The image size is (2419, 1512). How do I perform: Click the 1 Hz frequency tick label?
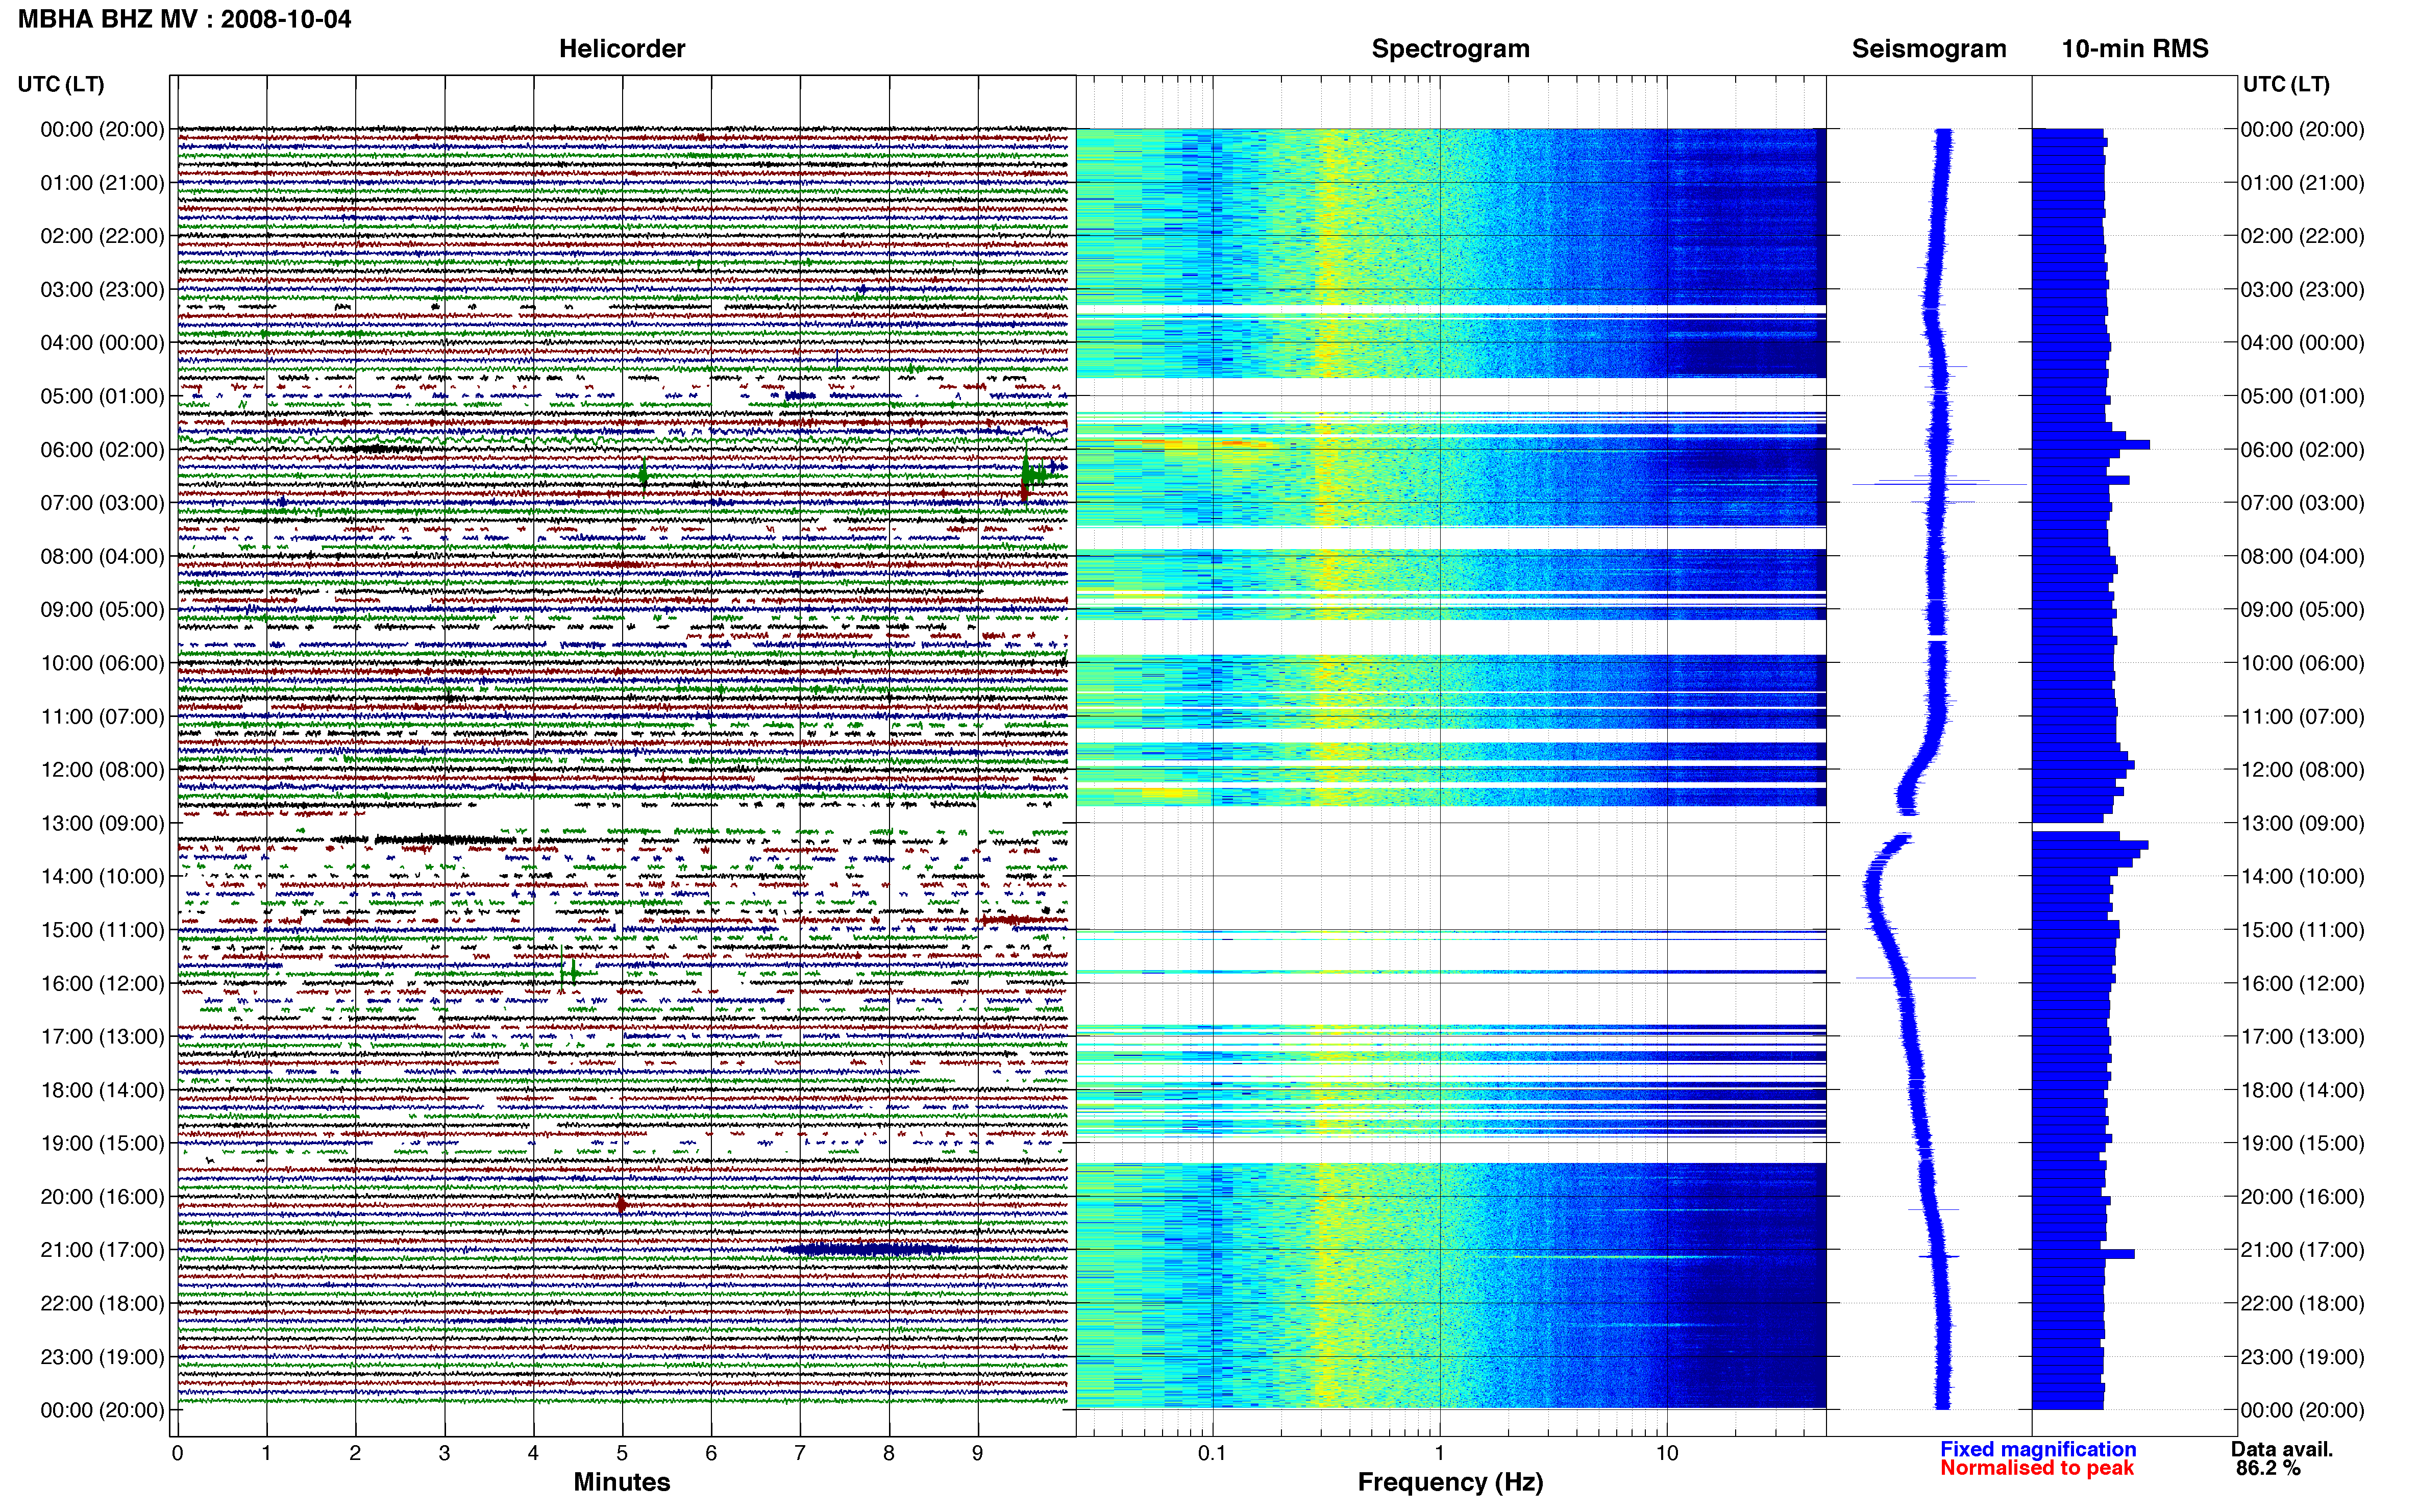tap(1439, 1454)
